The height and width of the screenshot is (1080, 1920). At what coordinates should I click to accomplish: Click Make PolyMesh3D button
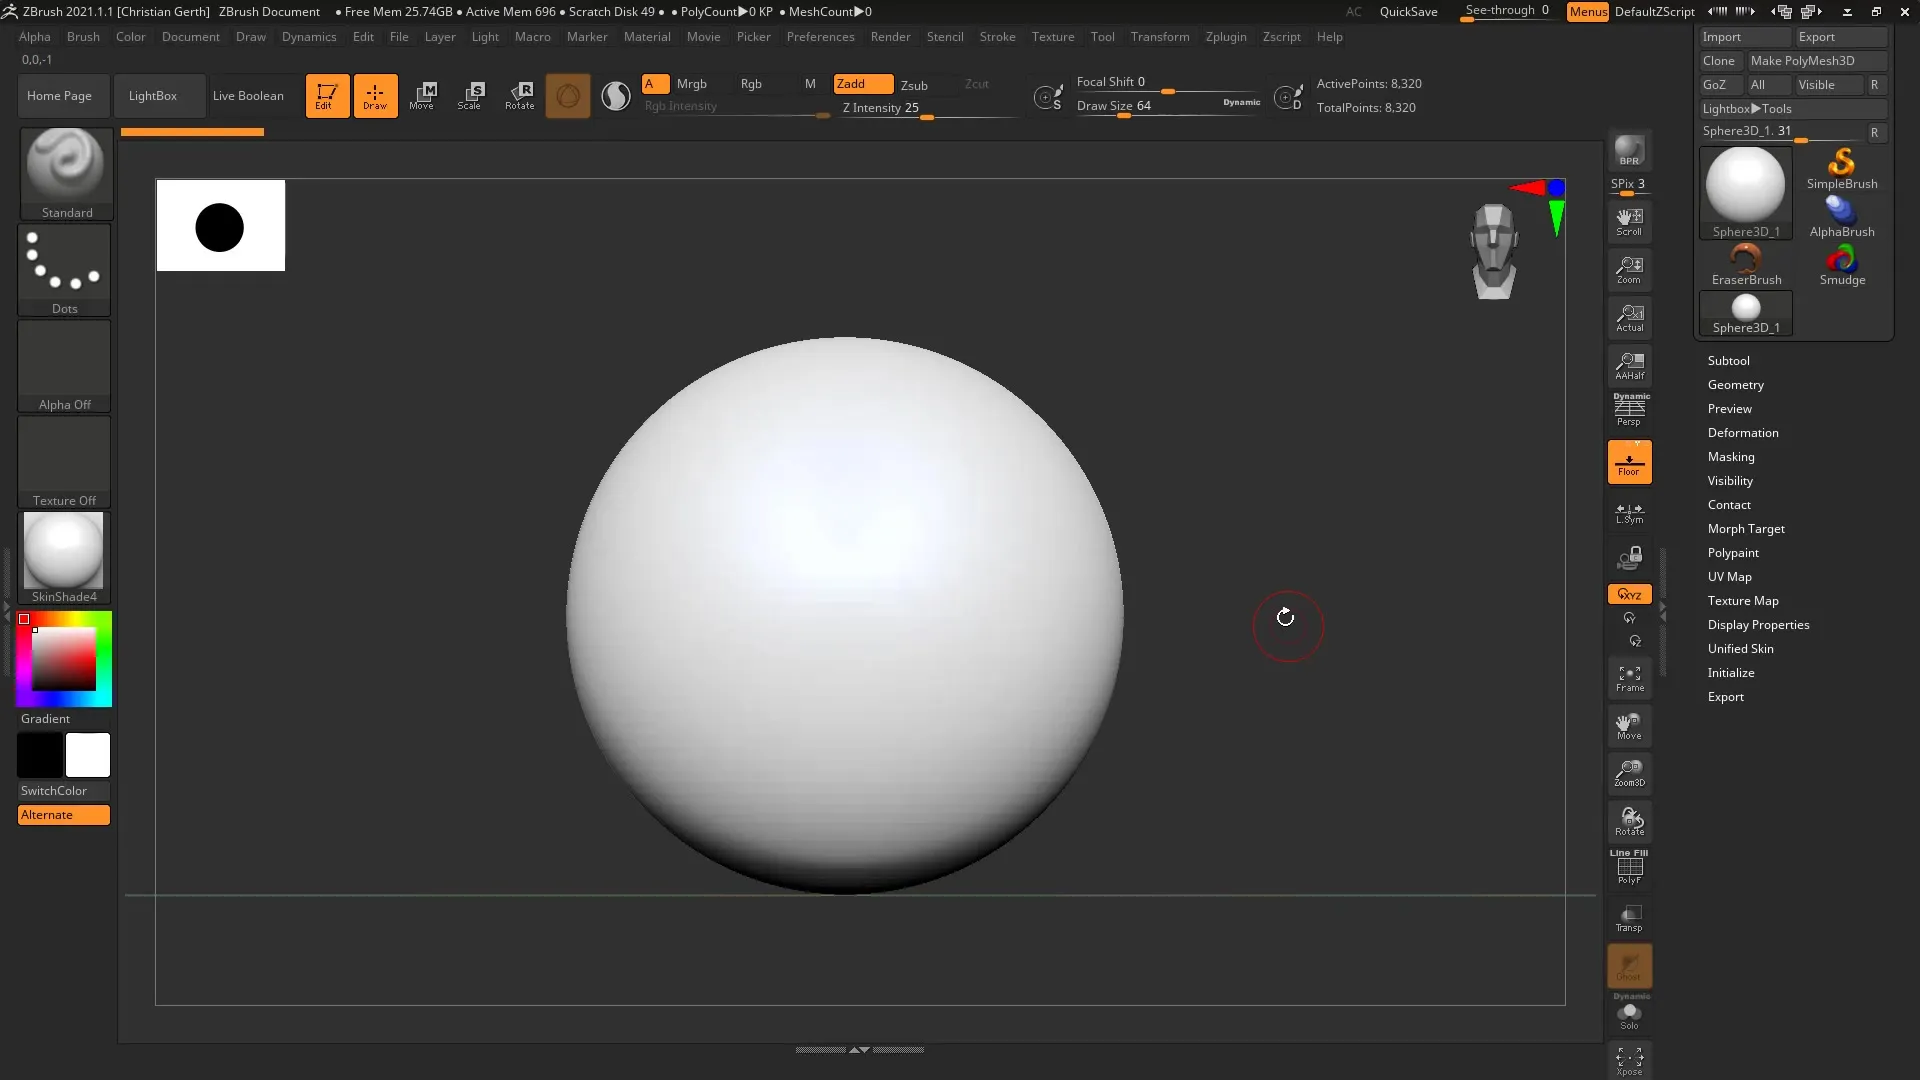click(x=1816, y=61)
